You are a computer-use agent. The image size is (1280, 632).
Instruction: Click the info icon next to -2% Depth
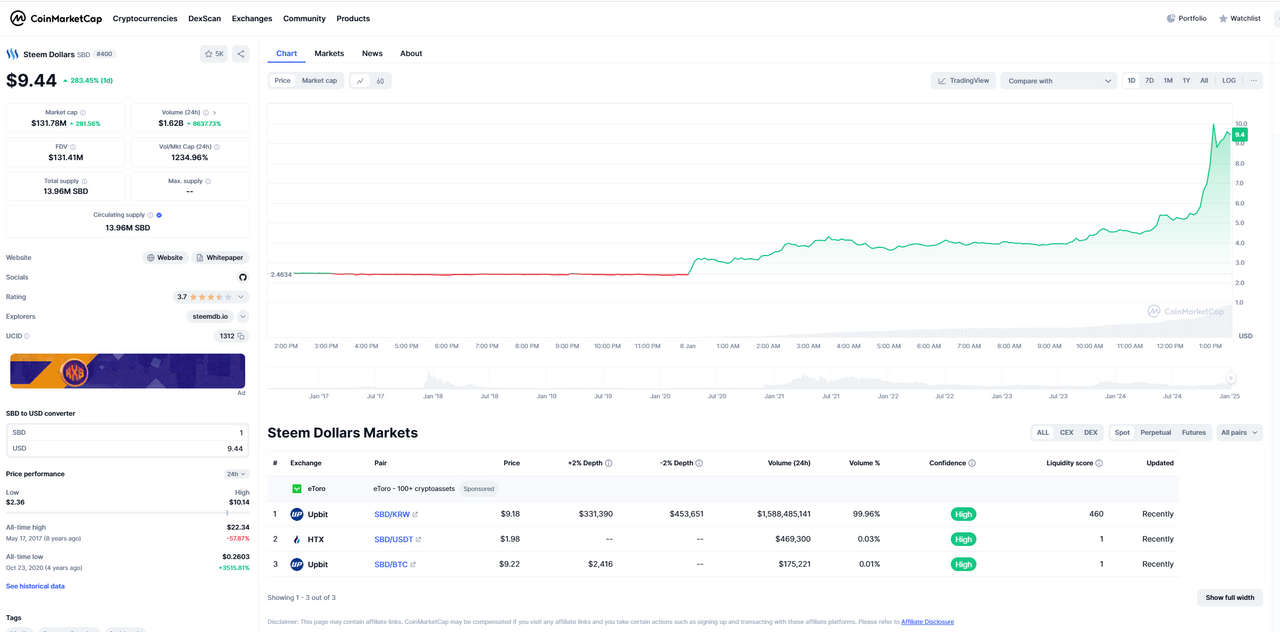tap(700, 463)
